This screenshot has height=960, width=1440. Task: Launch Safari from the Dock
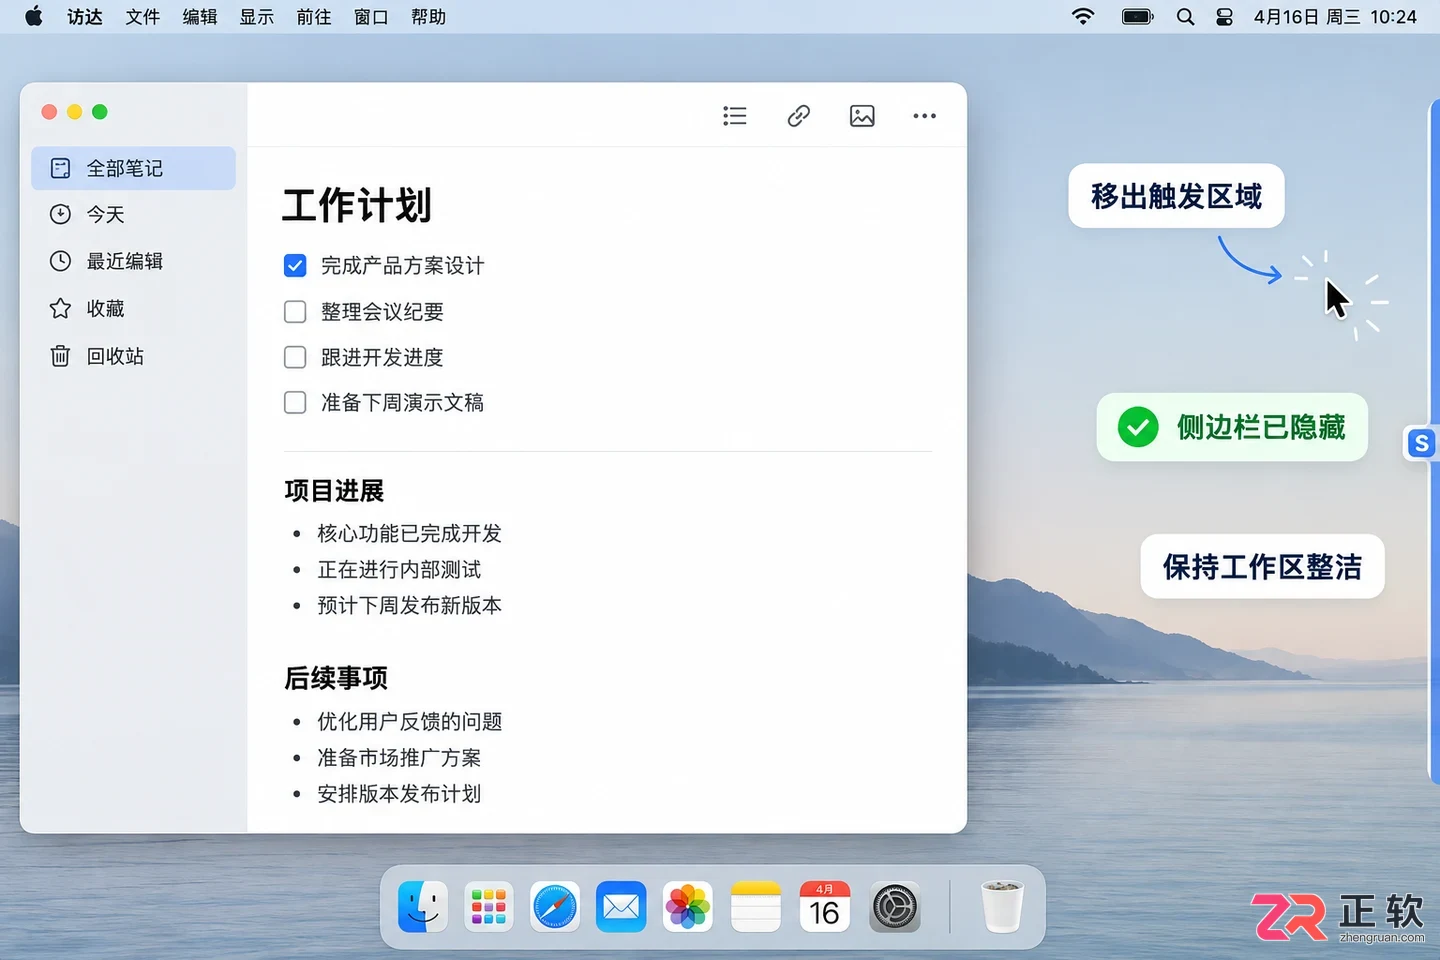tap(555, 907)
